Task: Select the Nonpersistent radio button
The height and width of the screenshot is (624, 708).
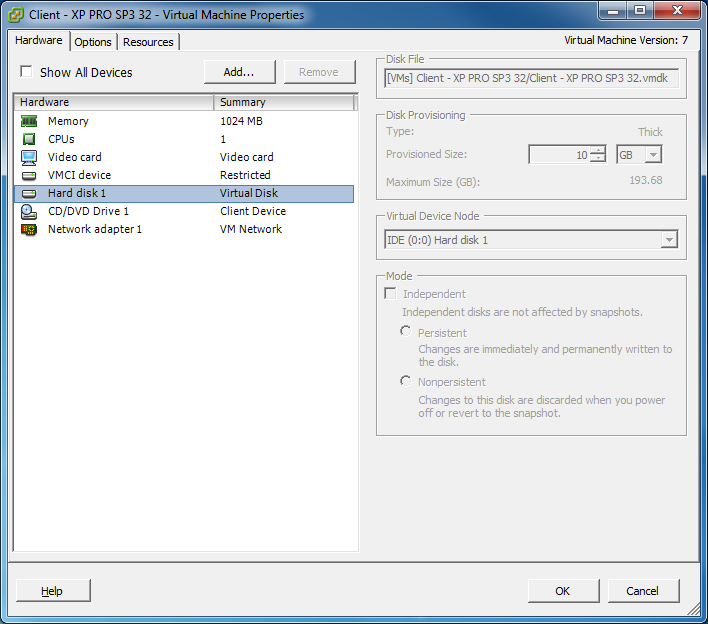Action: (405, 381)
